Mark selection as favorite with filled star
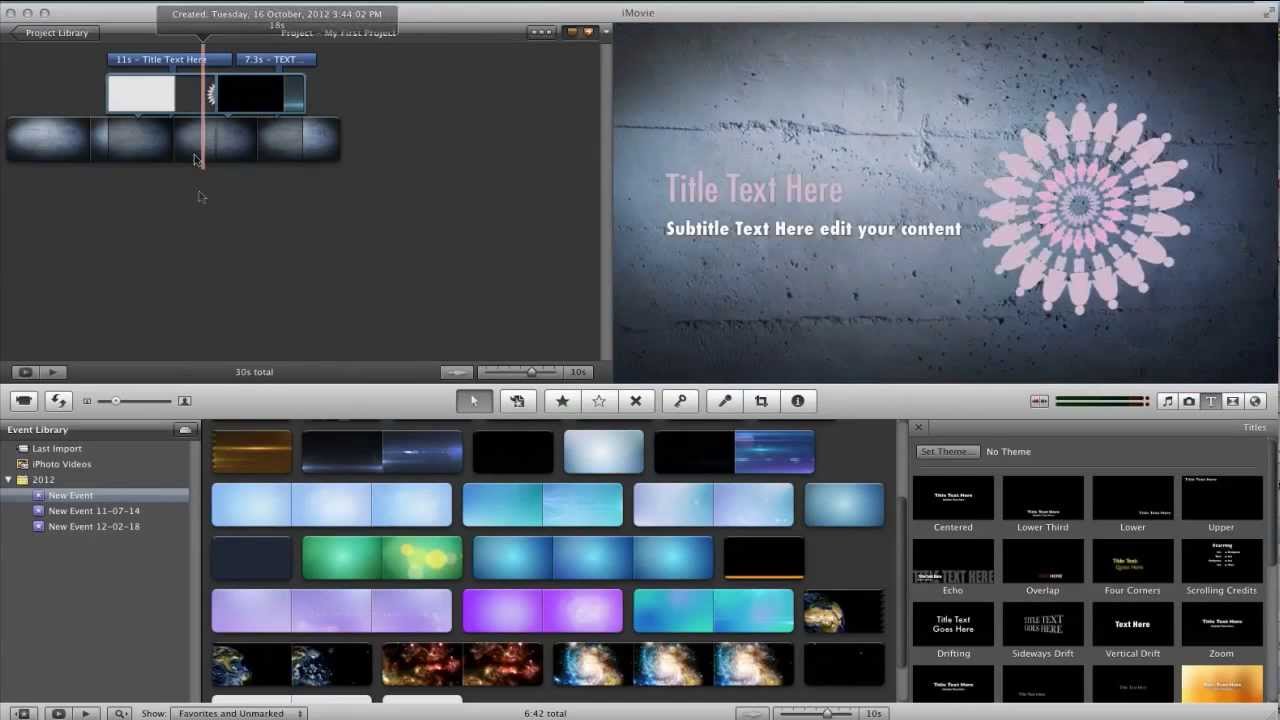The width and height of the screenshot is (1280, 720). (x=562, y=401)
